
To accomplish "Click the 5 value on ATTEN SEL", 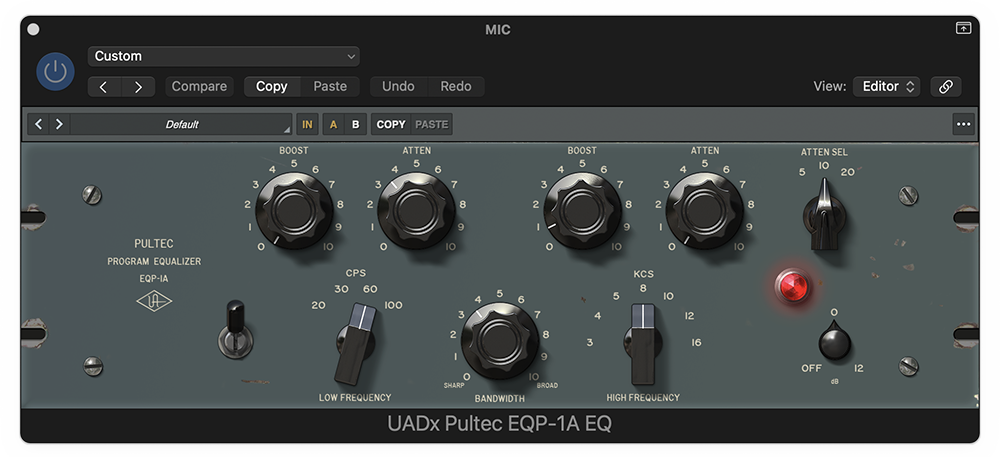I will [802, 172].
